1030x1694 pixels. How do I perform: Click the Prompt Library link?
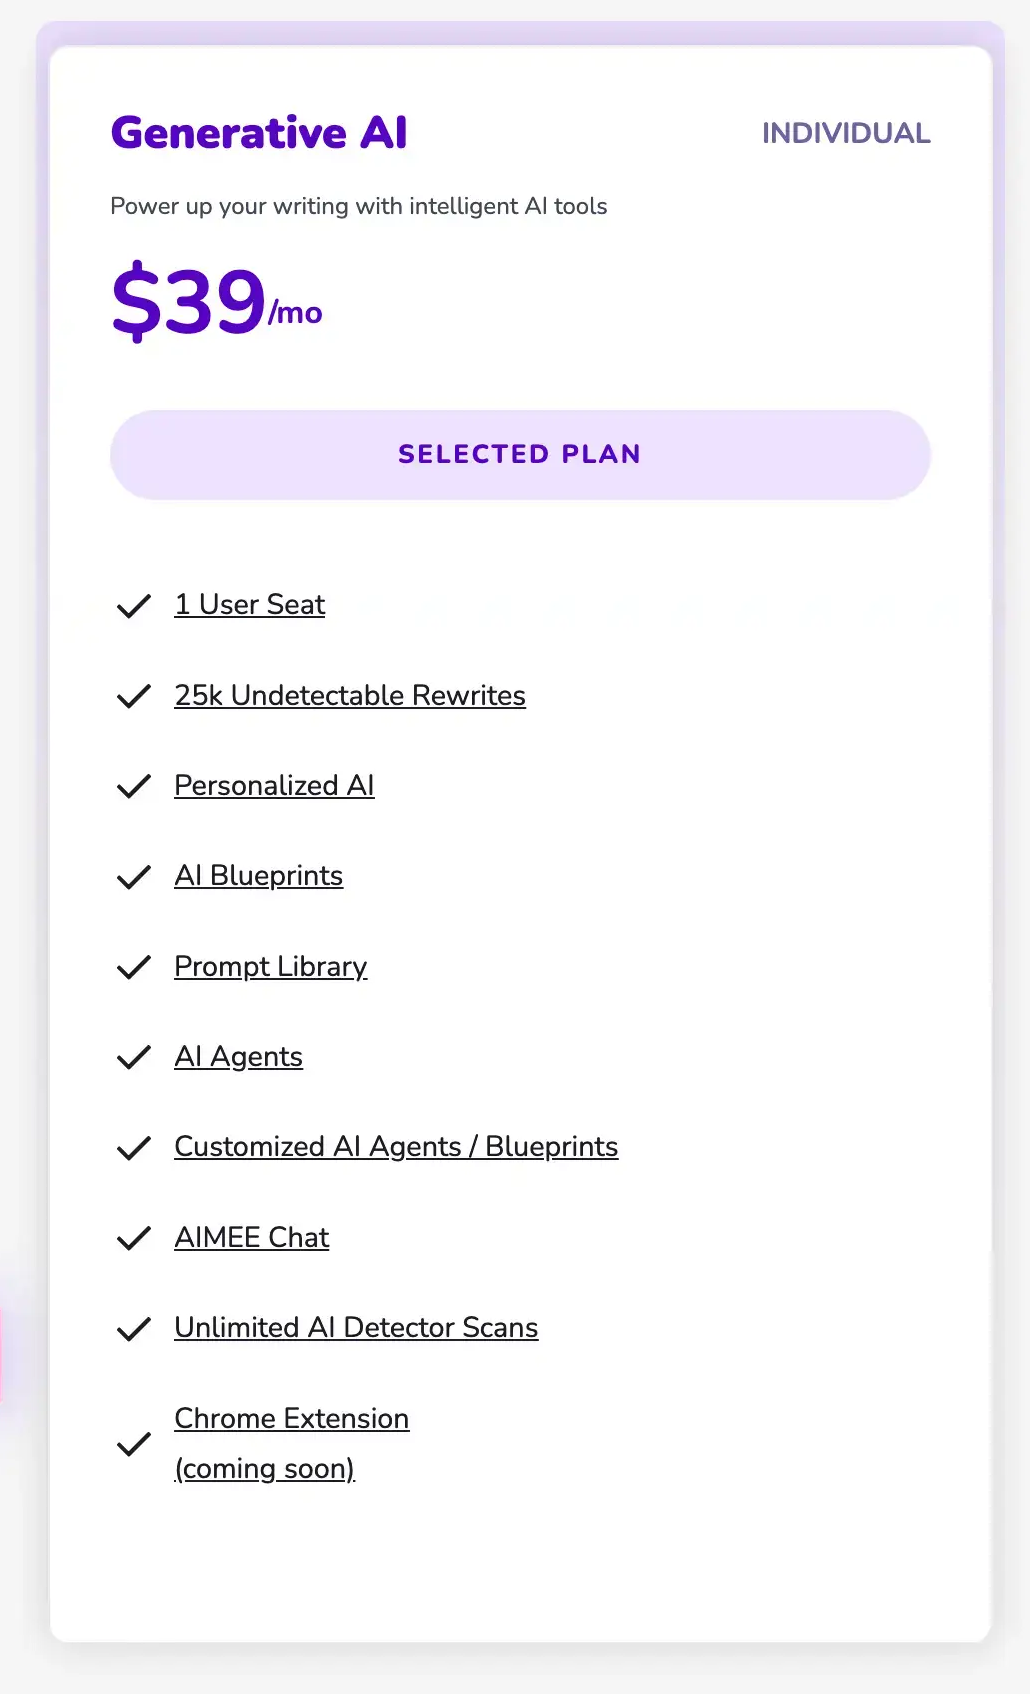[270, 967]
